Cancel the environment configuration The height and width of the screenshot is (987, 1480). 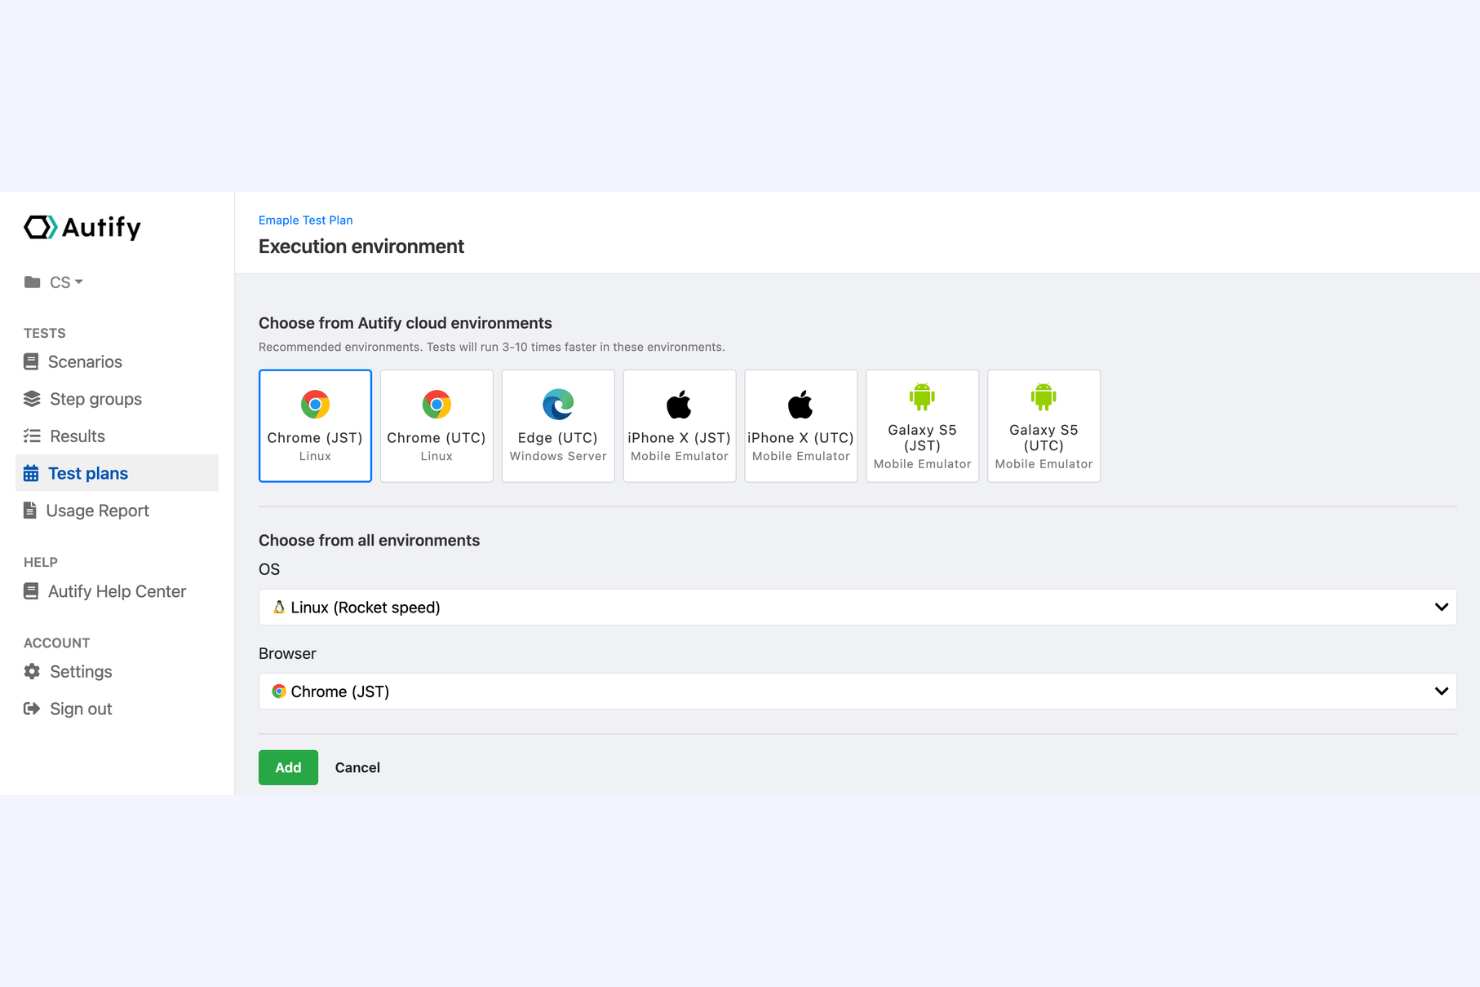coord(357,767)
